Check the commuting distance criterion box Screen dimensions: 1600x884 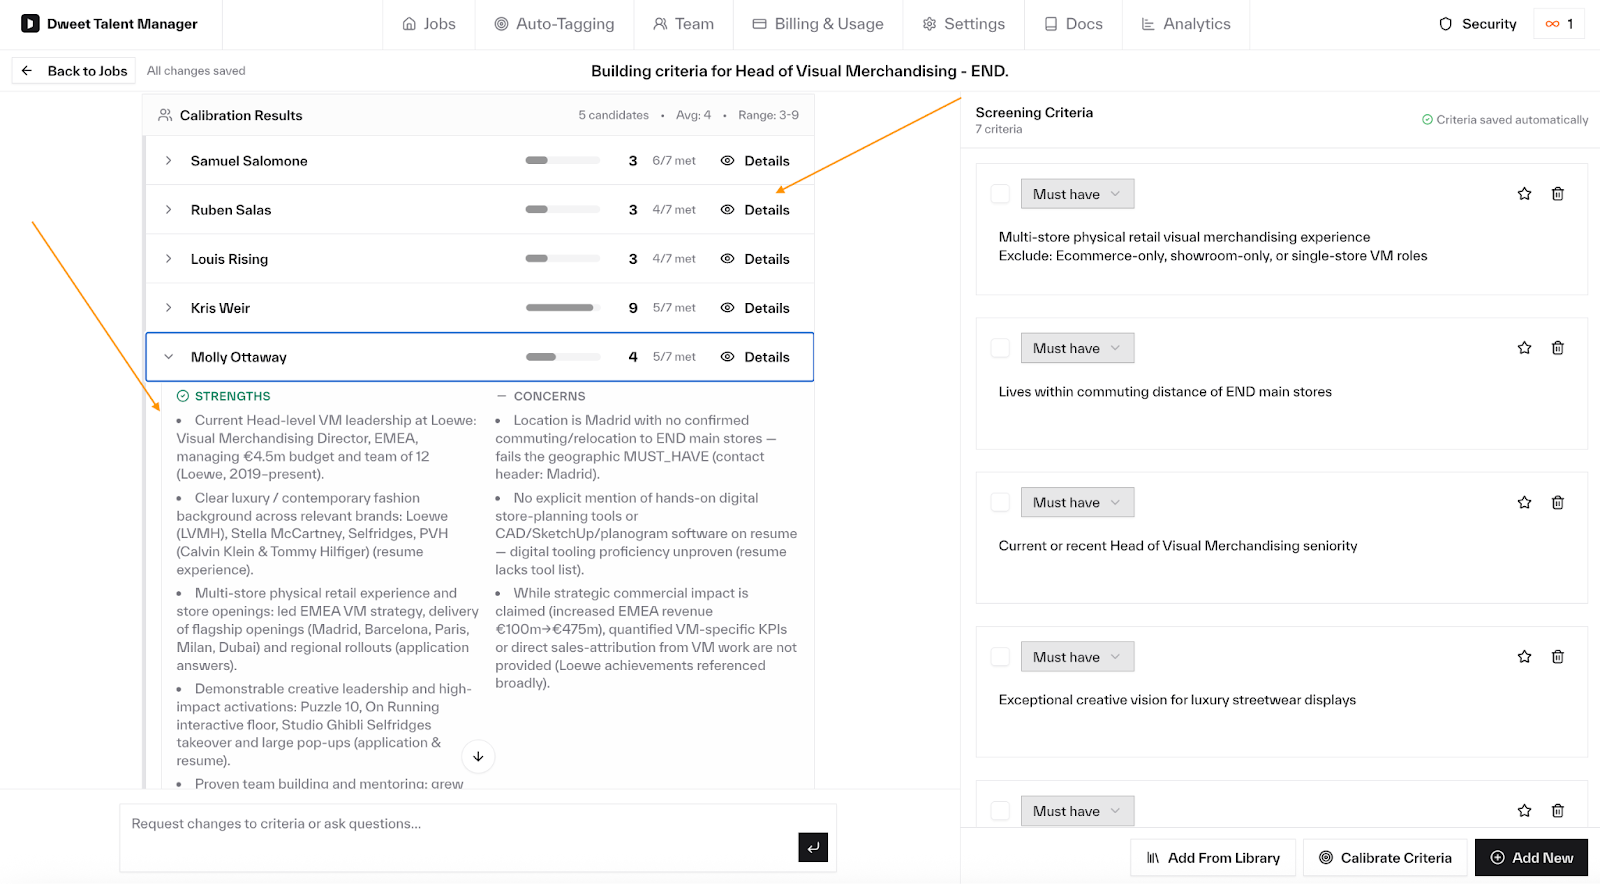(1000, 348)
